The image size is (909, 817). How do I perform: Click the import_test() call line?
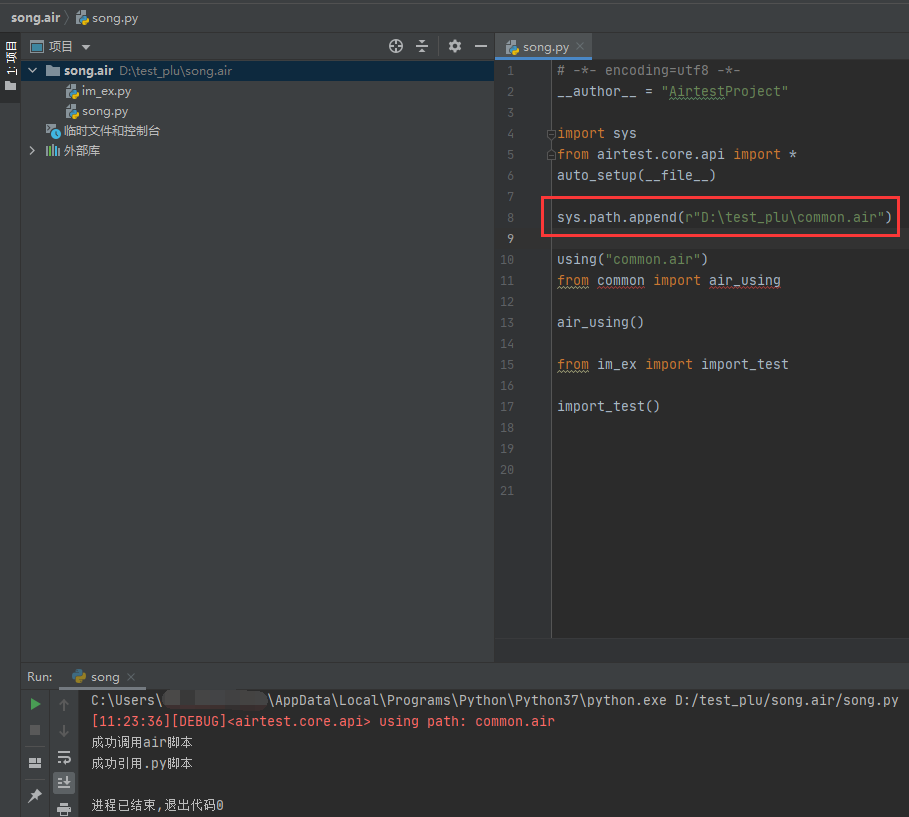pos(608,406)
